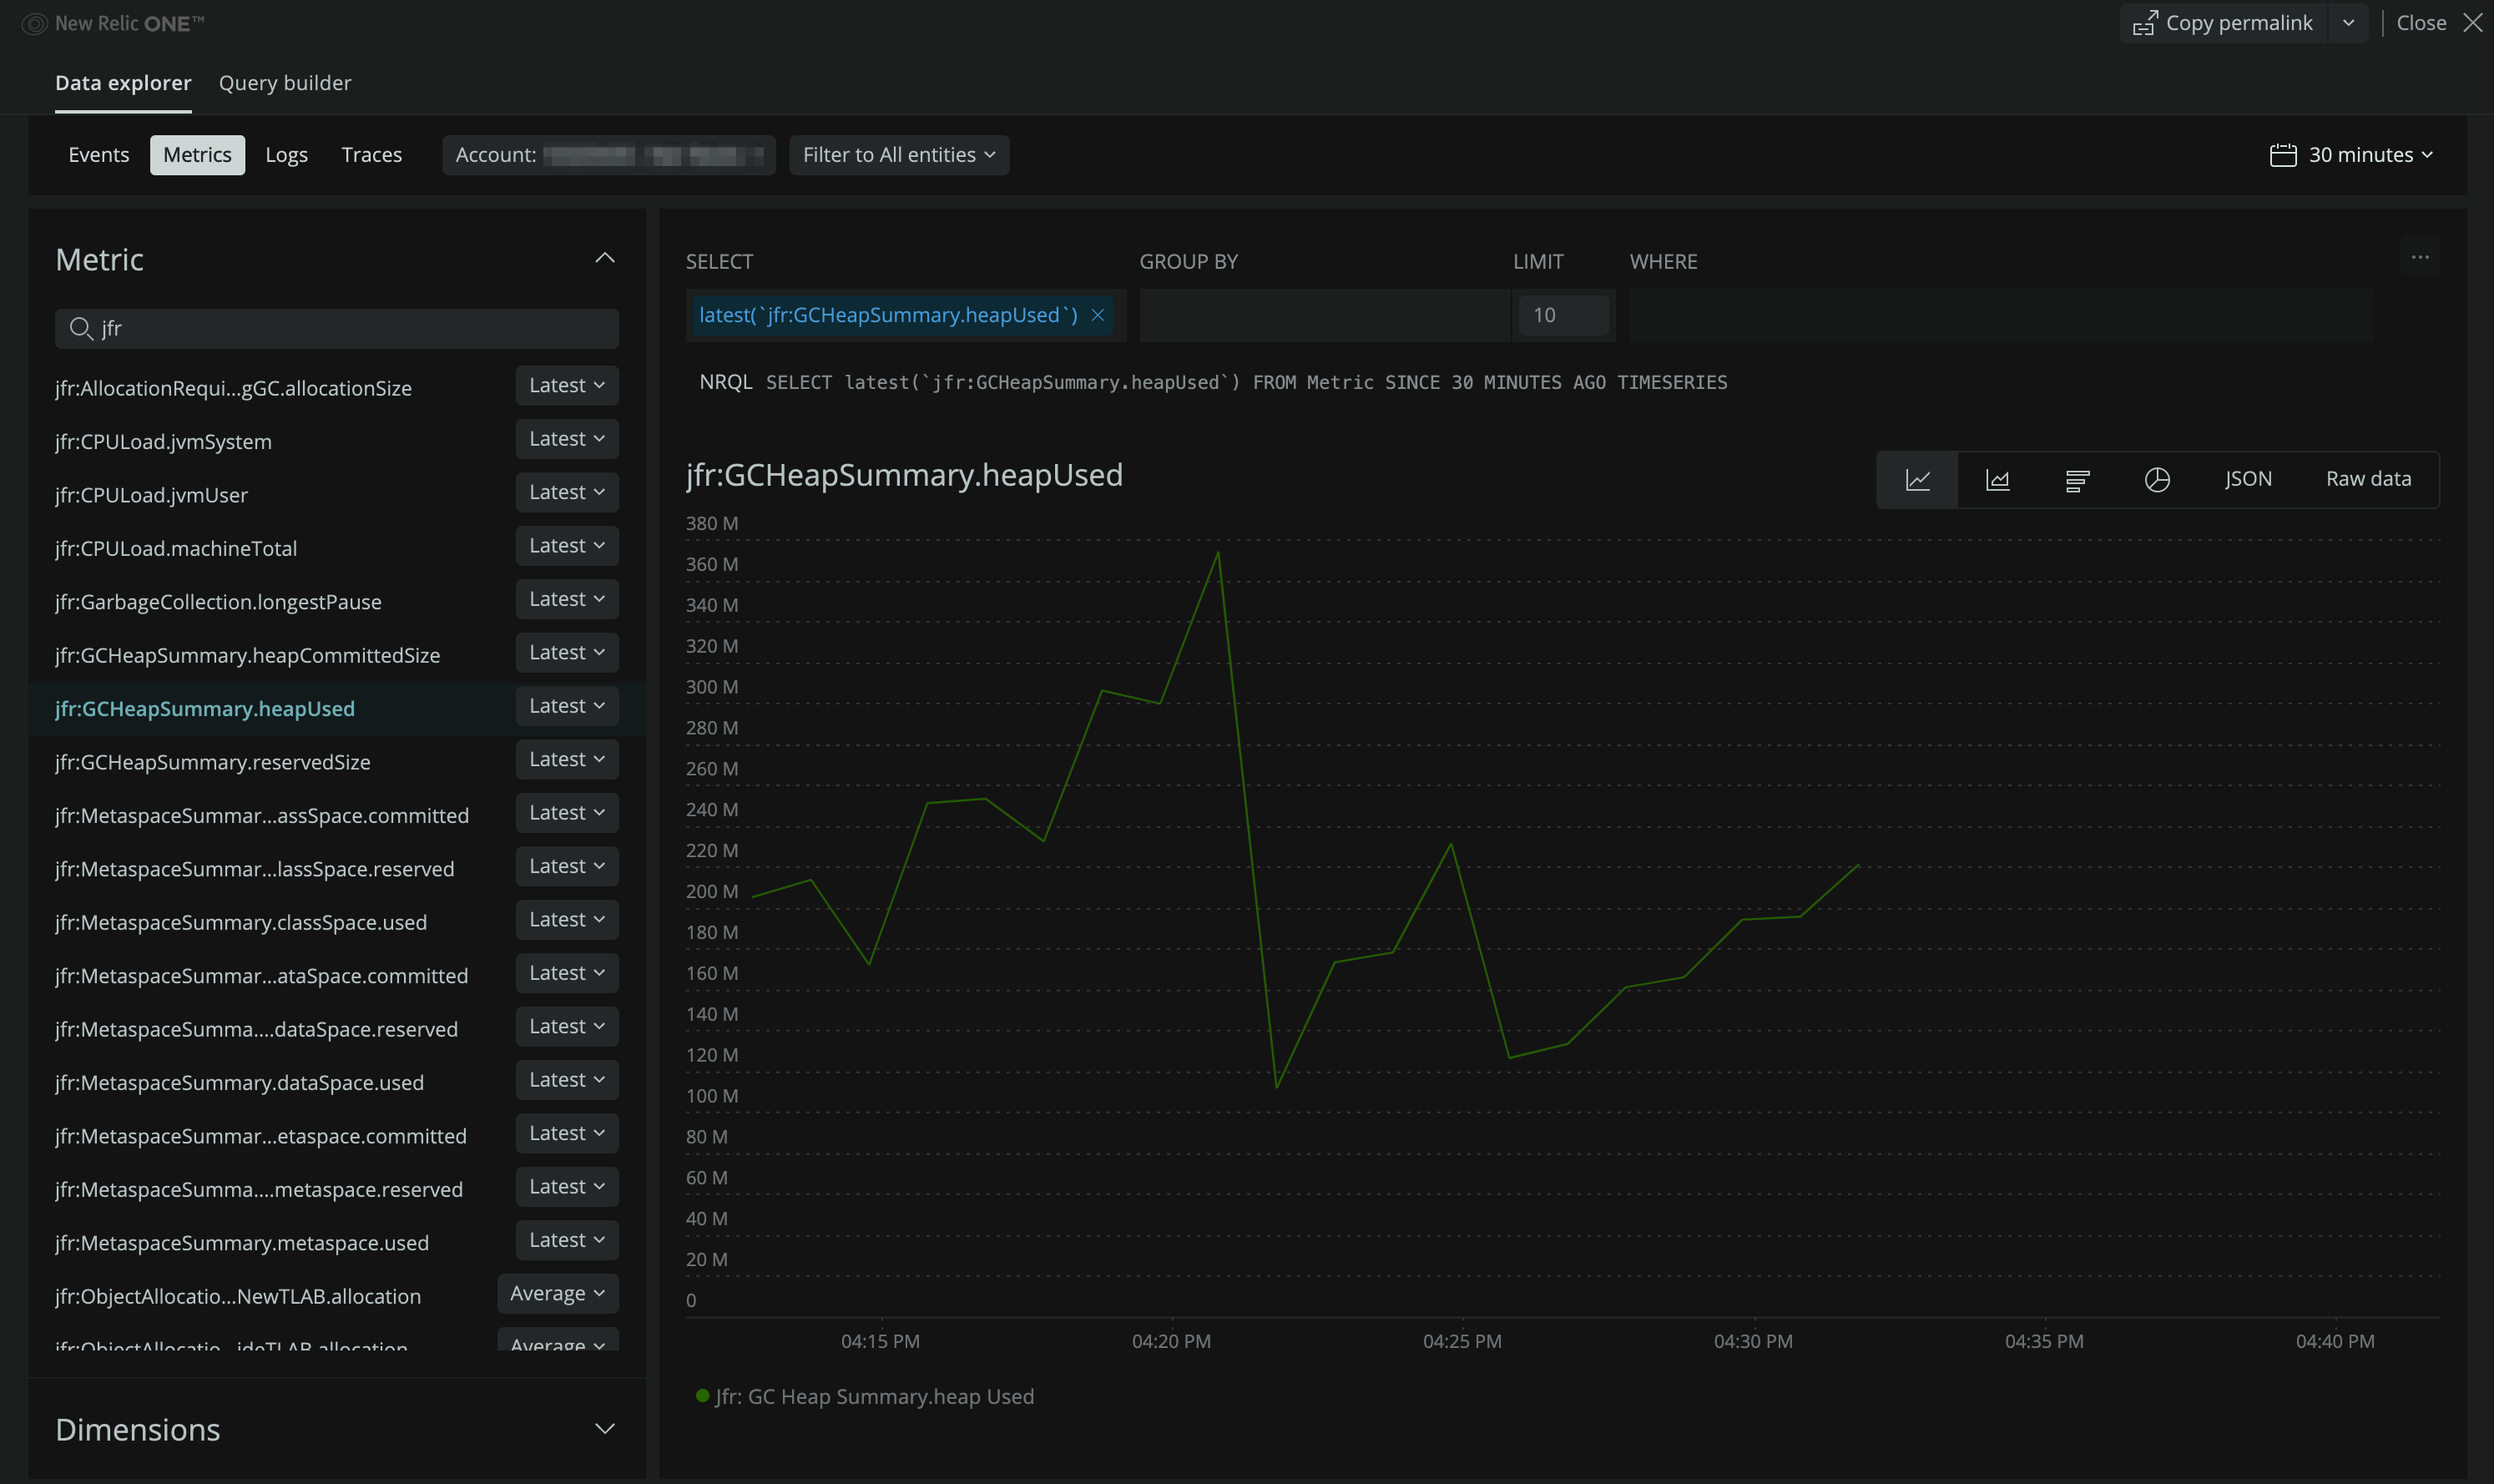Viewport: 2494px width, 1484px height.
Task: Collapse the Metric panel chevron
Action: click(604, 259)
